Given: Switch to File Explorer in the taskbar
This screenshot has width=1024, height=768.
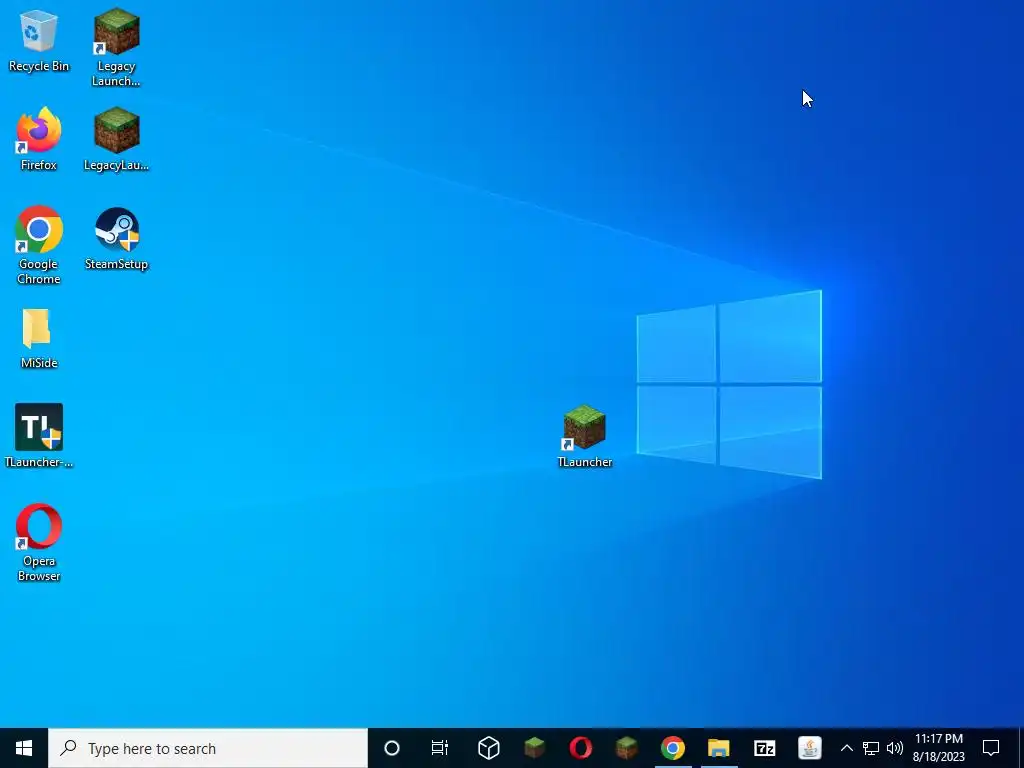Looking at the screenshot, I should pos(718,748).
